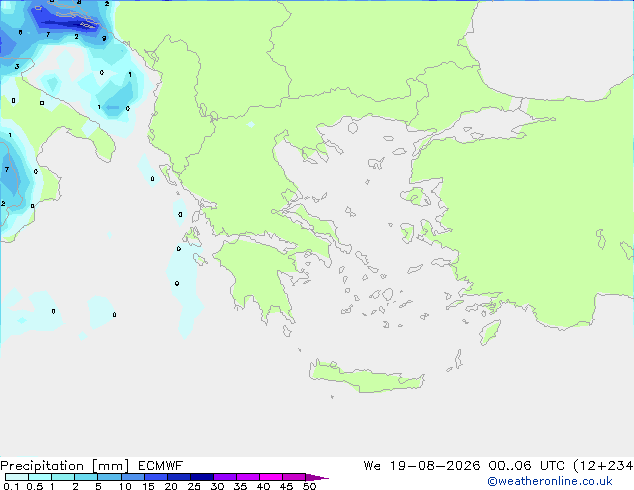Click the legend label 30
634x490 pixels.
(217, 486)
